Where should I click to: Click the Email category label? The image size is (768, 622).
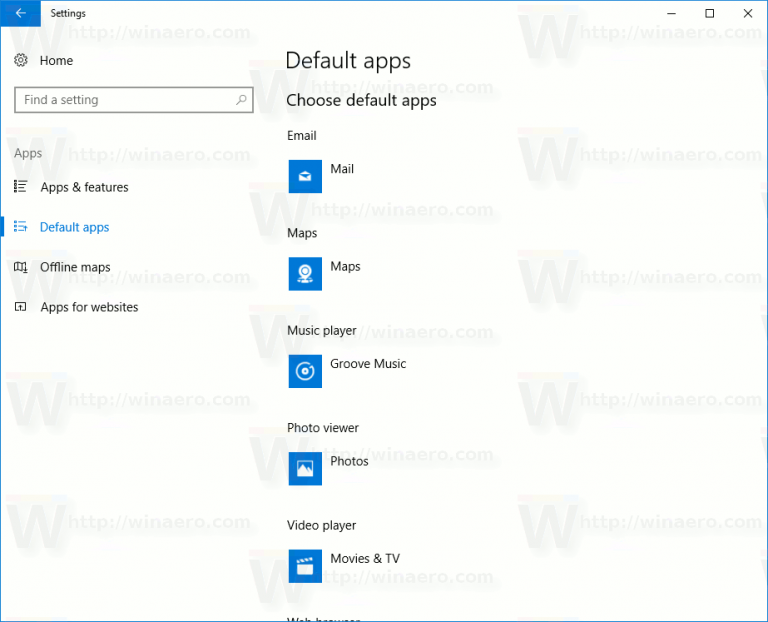(302, 136)
